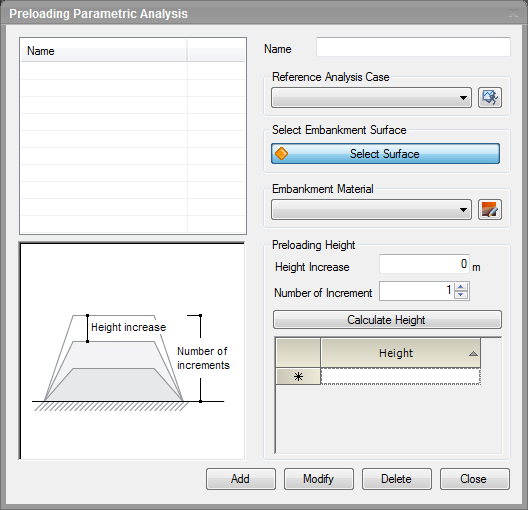
Task: Expand the Embankment Material dropdown
Action: tap(371, 209)
